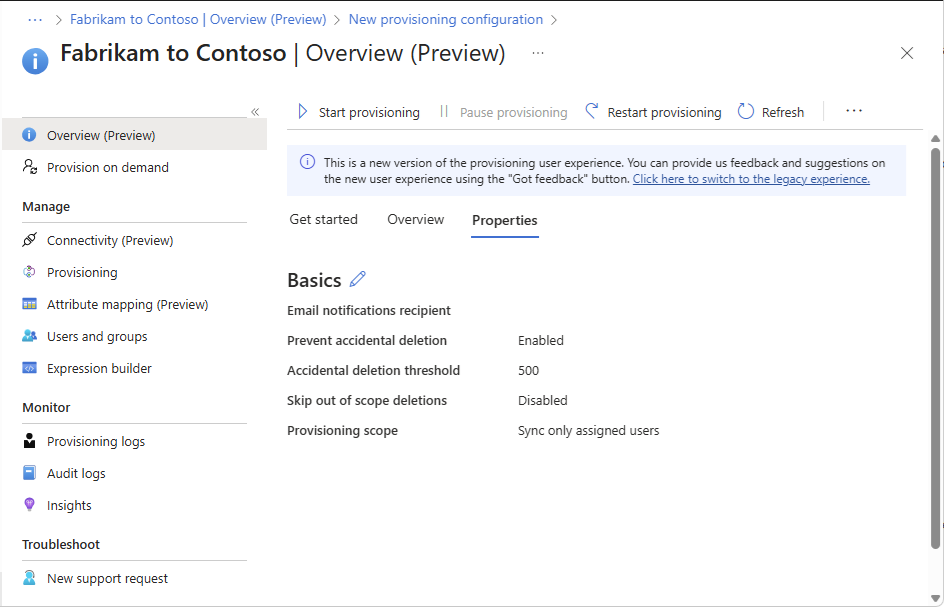Click the Attribute mapping table icon
This screenshot has height=607, width=944.
(x=29, y=304)
